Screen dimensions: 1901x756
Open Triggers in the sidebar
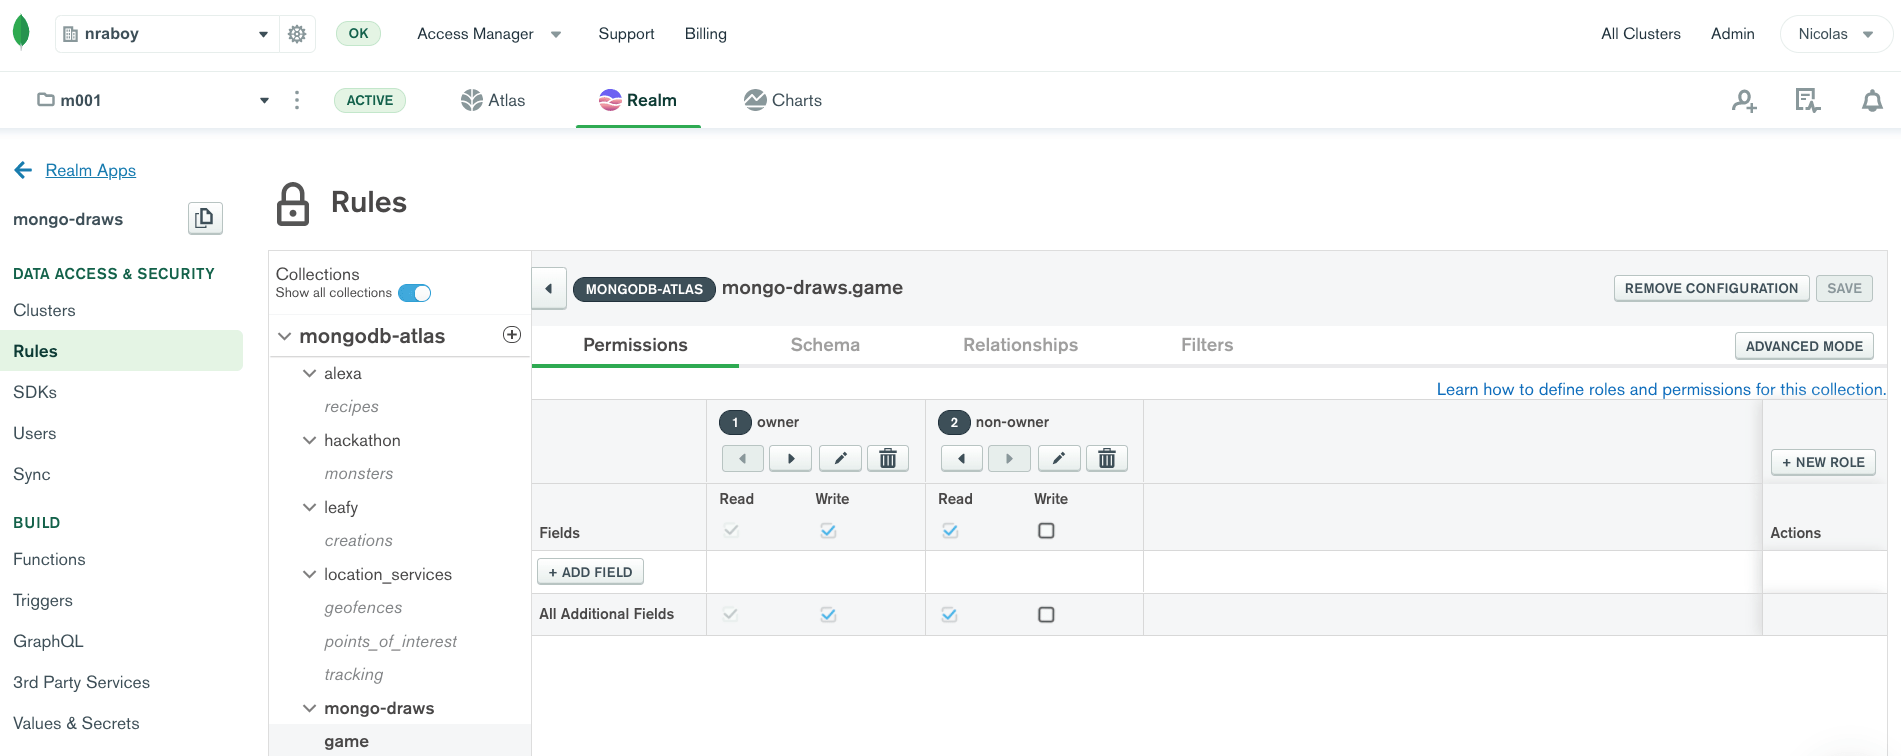(x=43, y=600)
